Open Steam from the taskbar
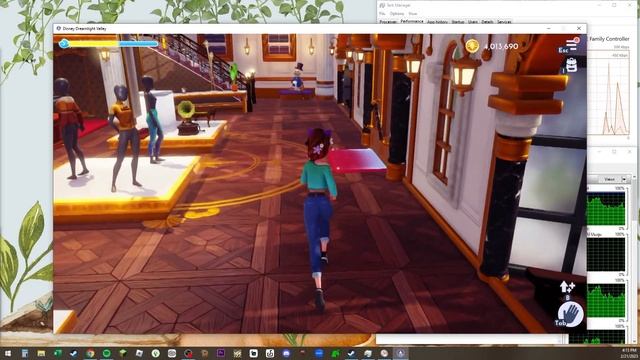Screen dimensions: 640x360 click(x=74, y=353)
